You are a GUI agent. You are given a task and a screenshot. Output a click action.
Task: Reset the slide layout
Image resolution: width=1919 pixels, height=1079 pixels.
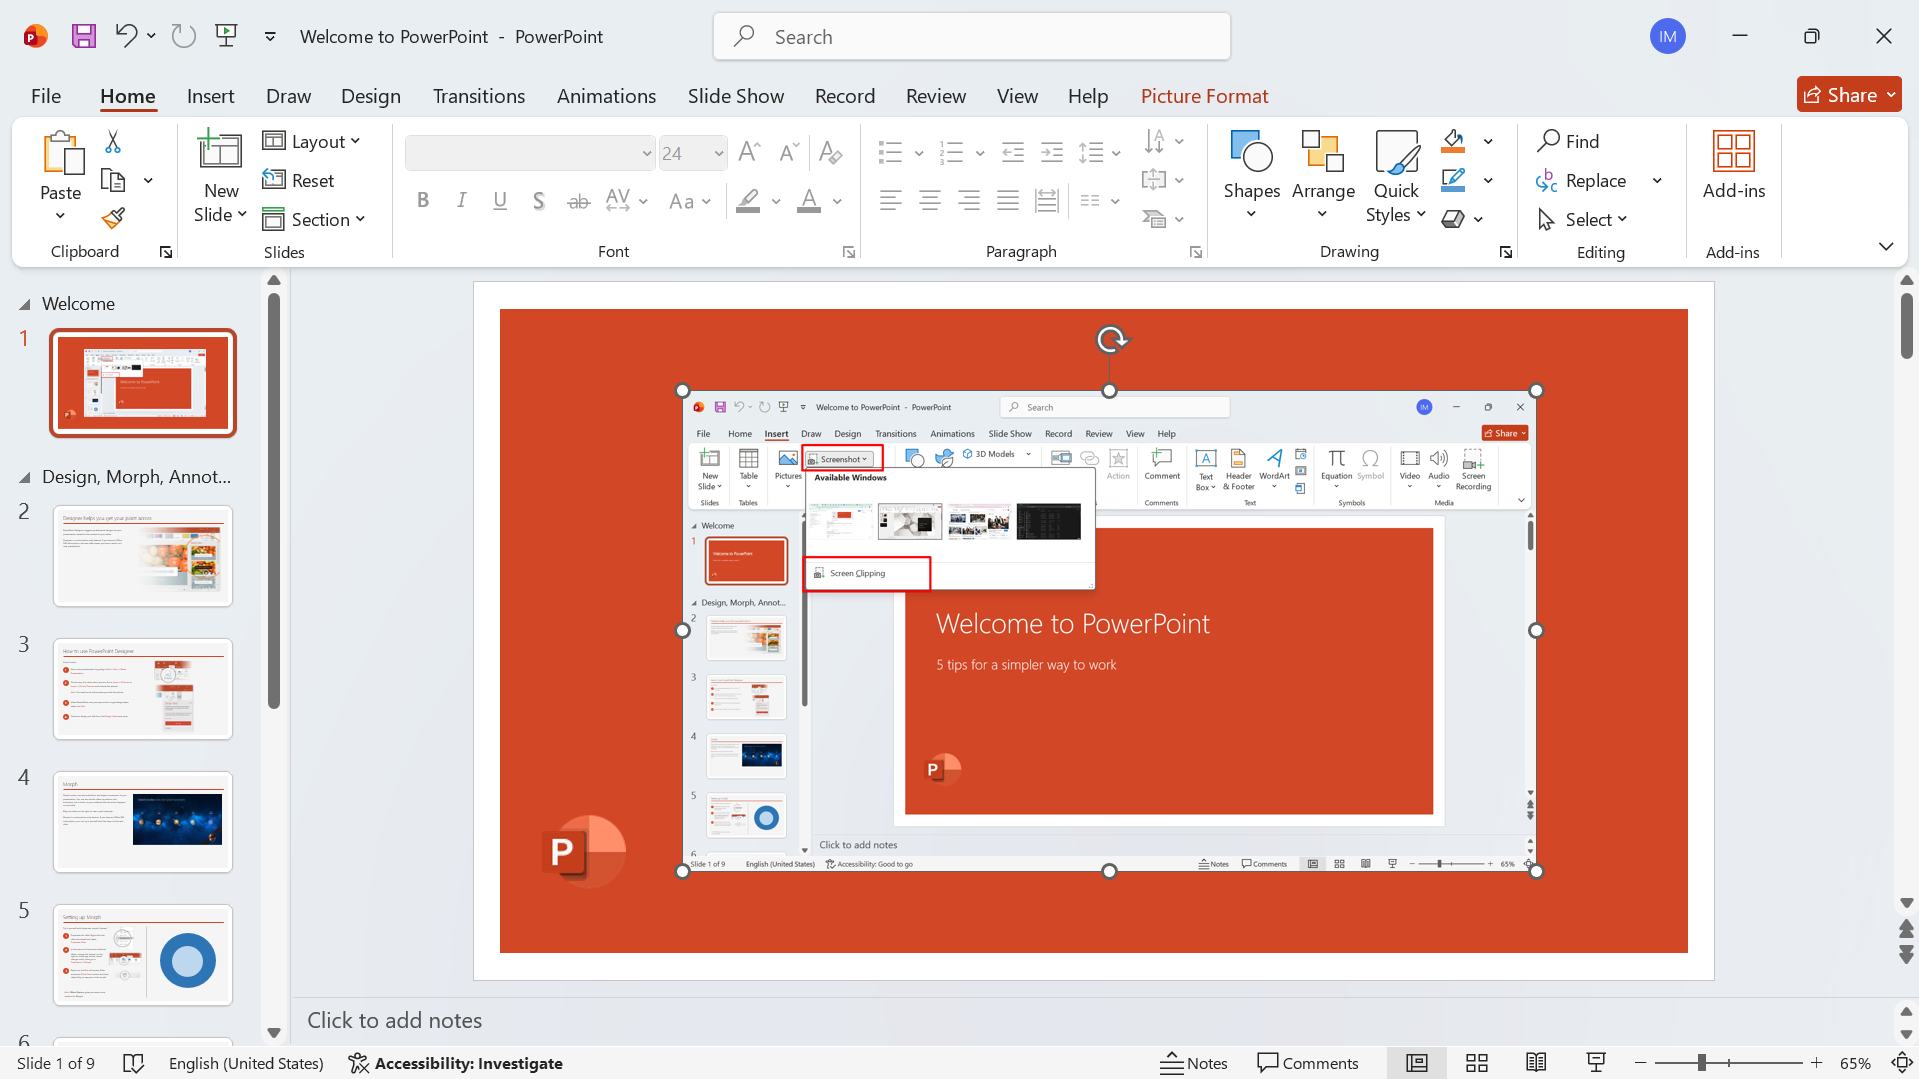pos(298,180)
